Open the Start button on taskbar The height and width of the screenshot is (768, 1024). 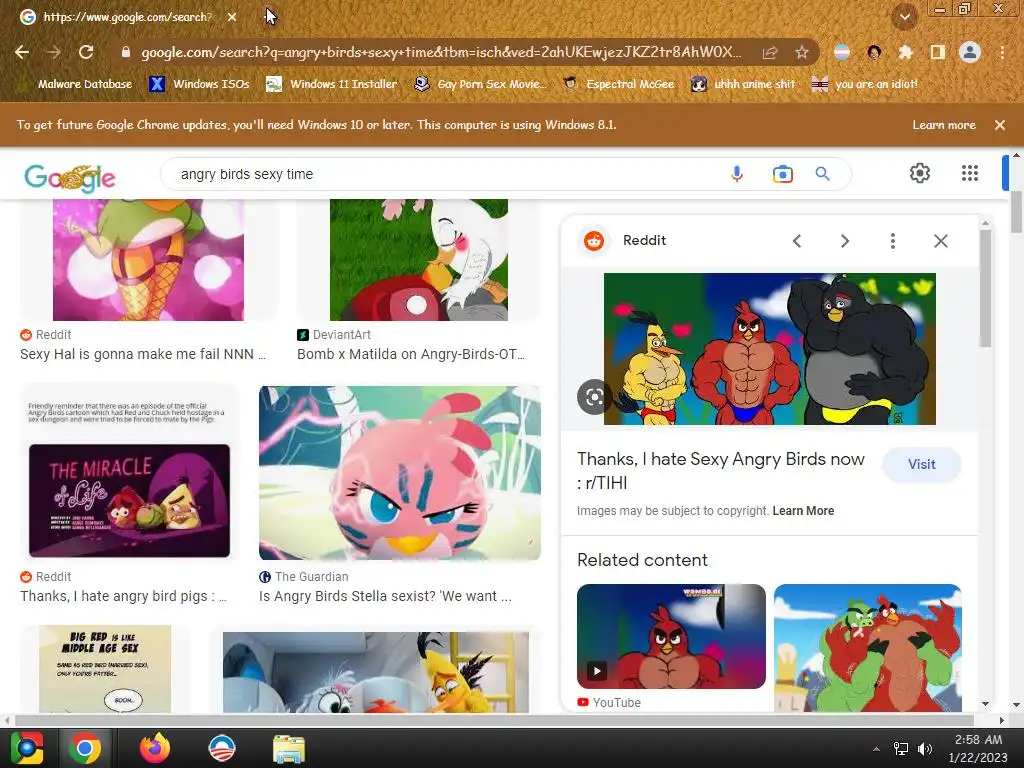click(27, 748)
